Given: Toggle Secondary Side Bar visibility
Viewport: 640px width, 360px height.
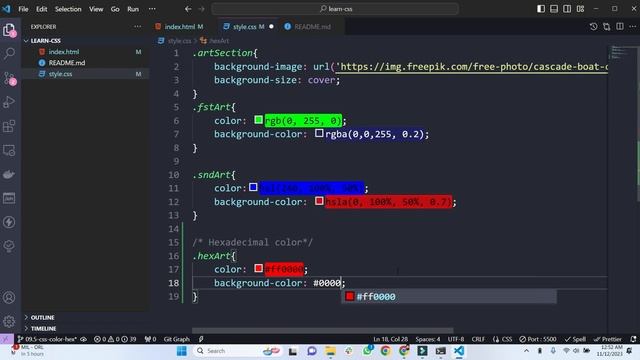Looking at the screenshot, I should (567, 9).
